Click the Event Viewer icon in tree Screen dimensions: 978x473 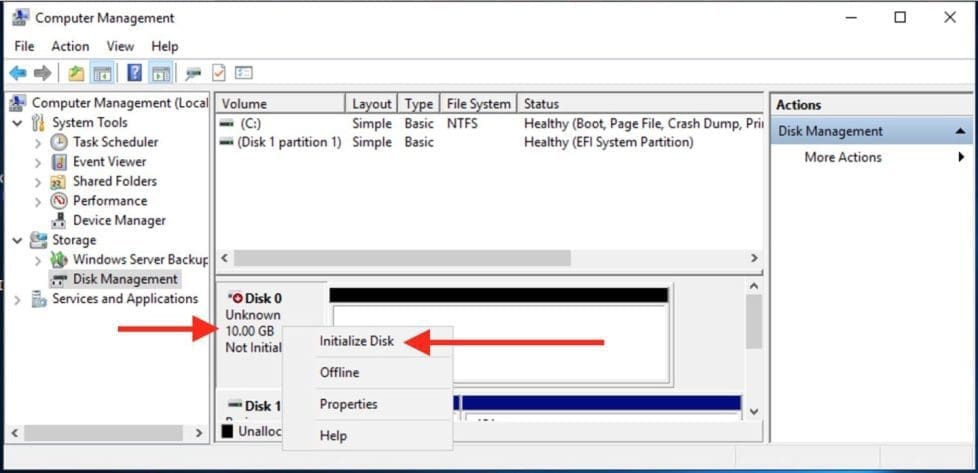click(x=60, y=162)
